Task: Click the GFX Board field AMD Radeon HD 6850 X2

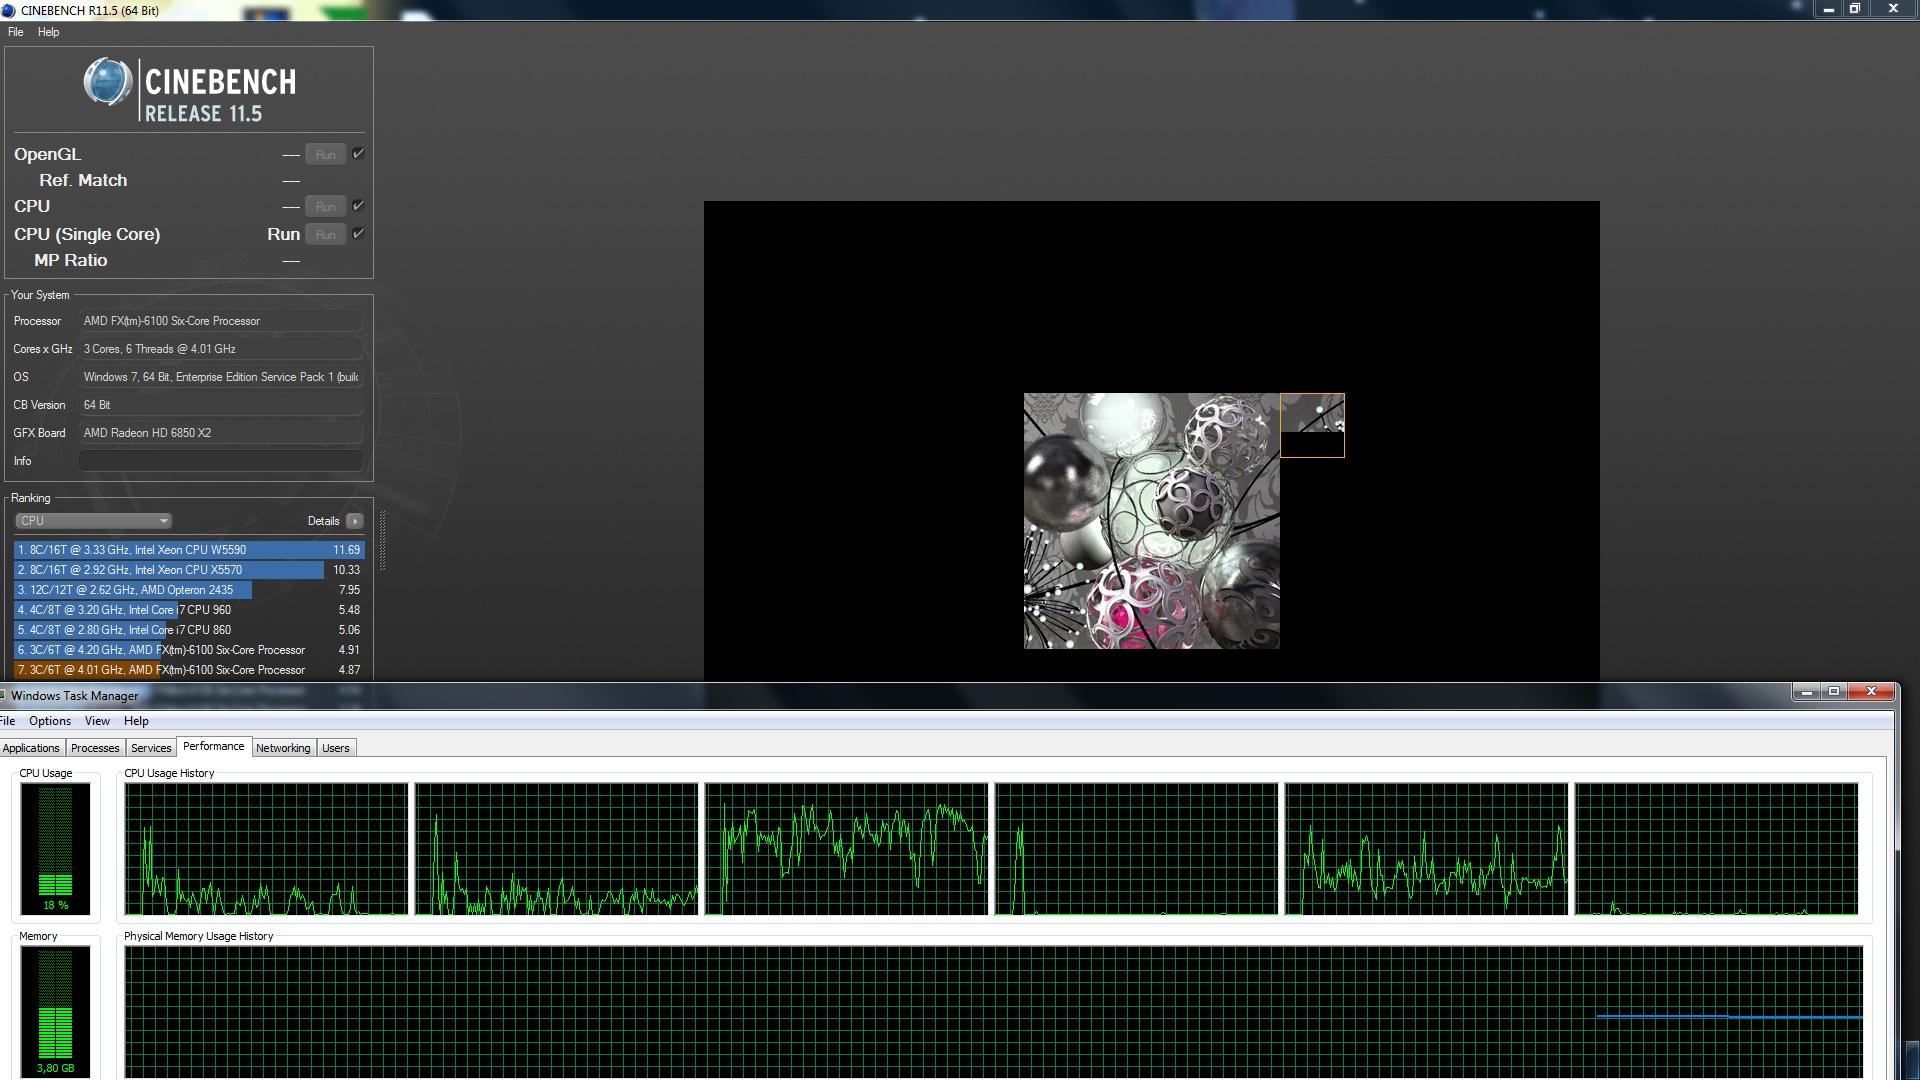Action: 220,433
